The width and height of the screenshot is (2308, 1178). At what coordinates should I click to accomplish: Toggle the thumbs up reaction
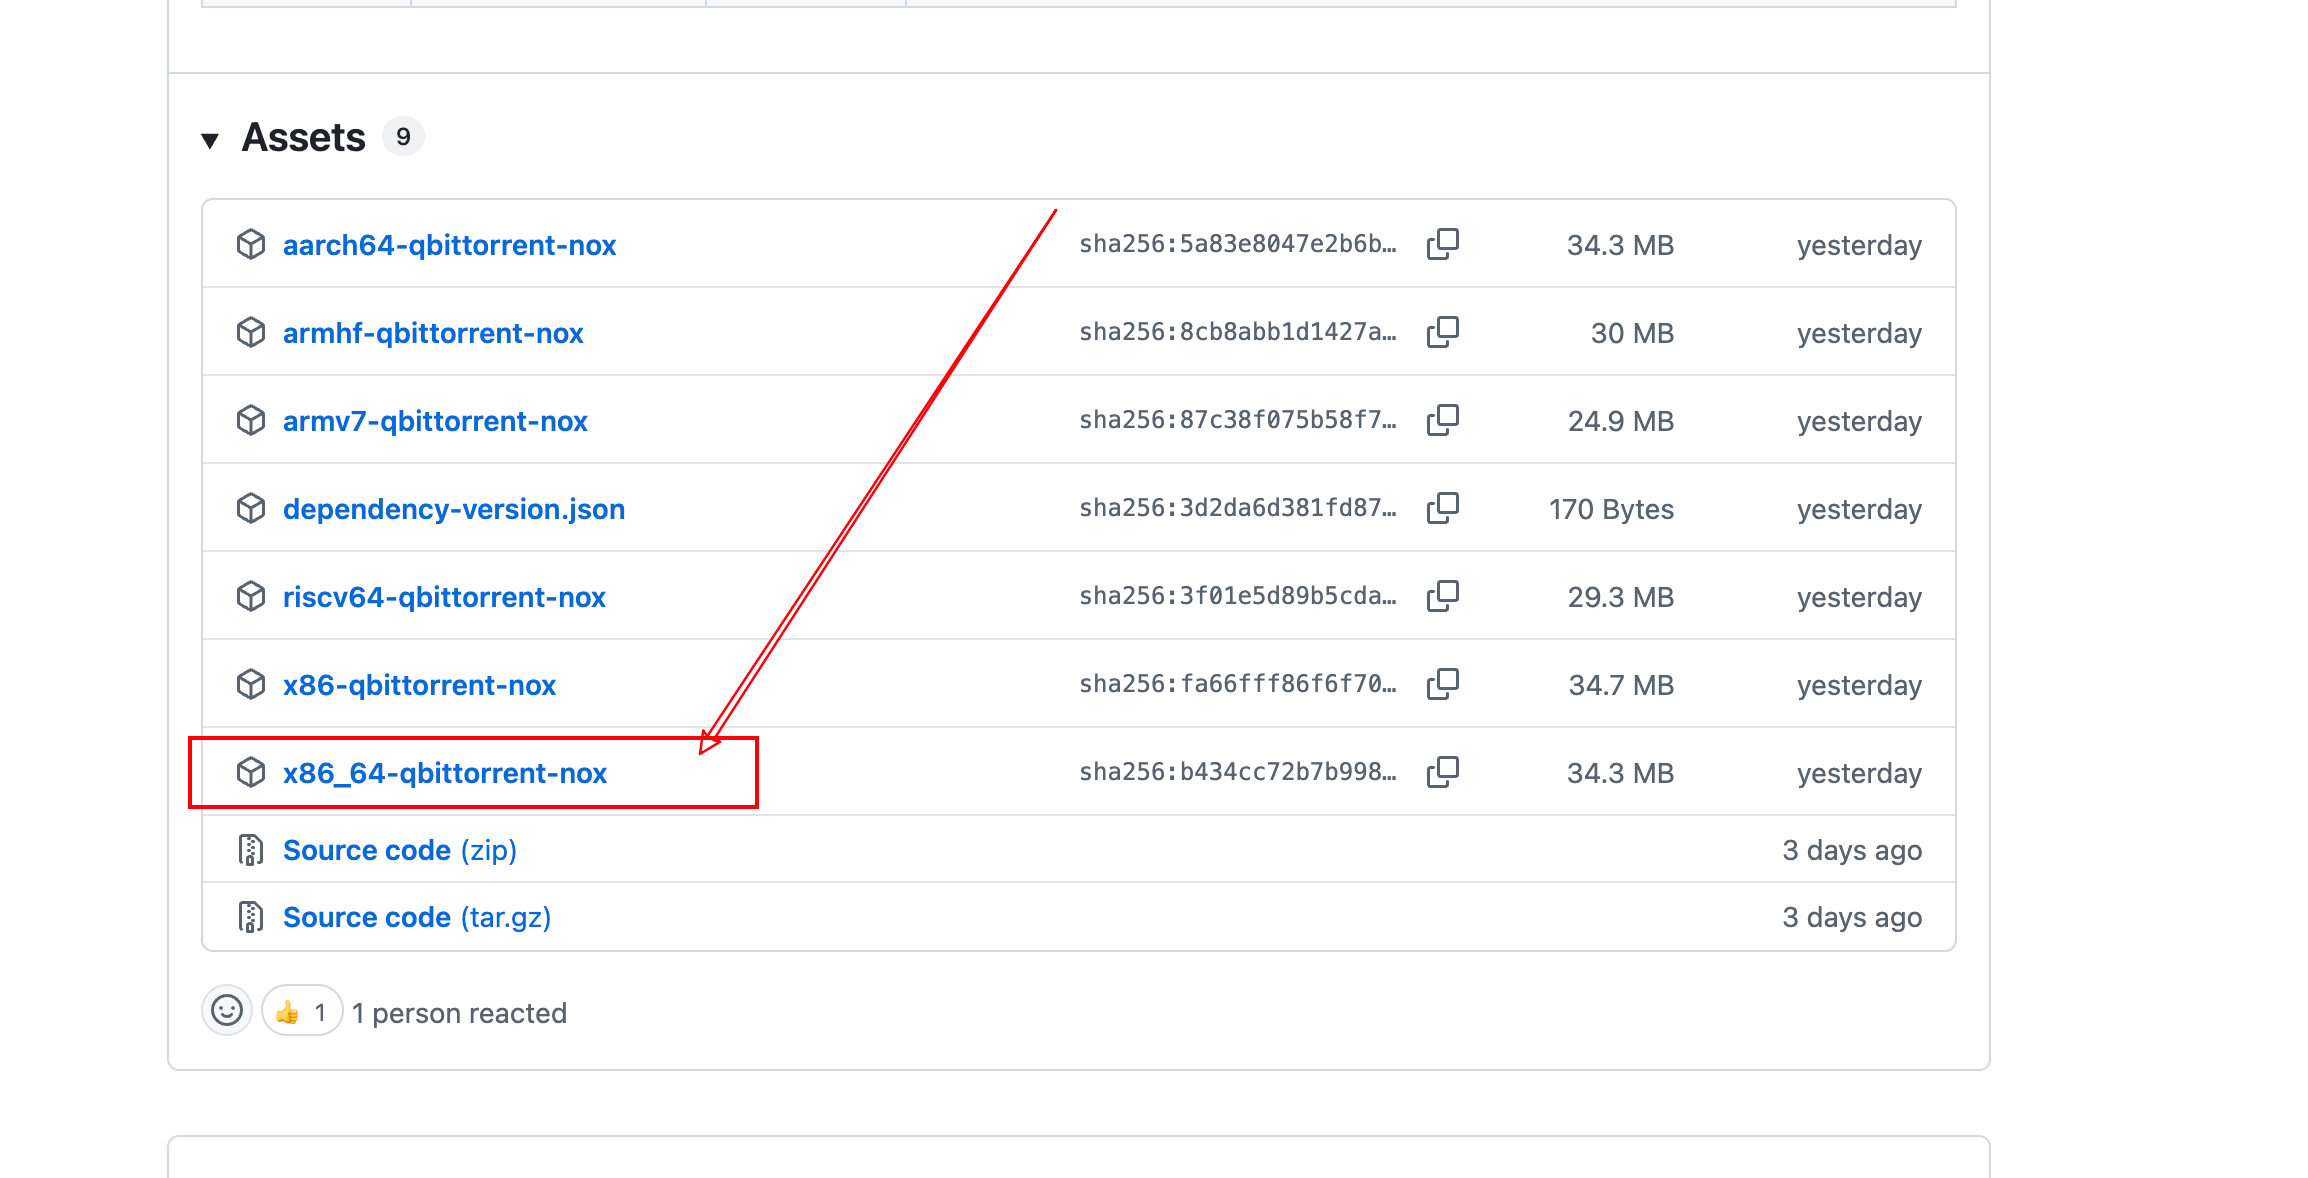pos(301,1012)
